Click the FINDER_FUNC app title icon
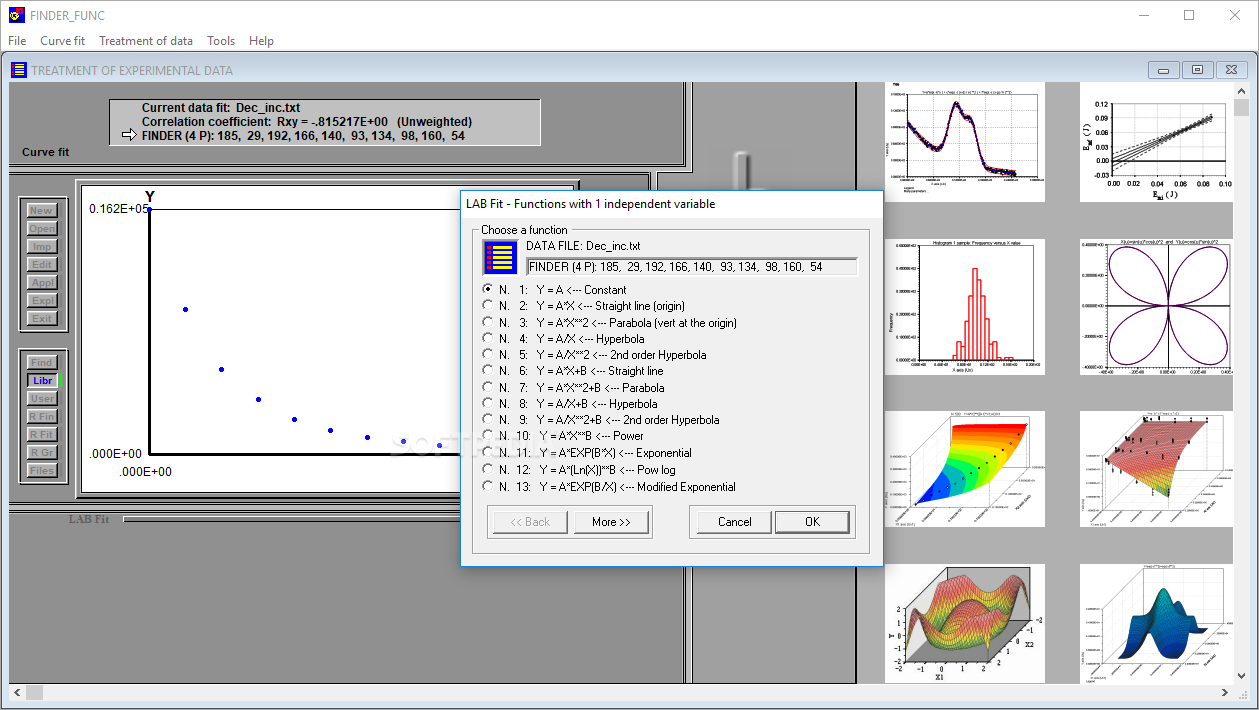Image resolution: width=1259 pixels, height=710 pixels. (x=15, y=15)
